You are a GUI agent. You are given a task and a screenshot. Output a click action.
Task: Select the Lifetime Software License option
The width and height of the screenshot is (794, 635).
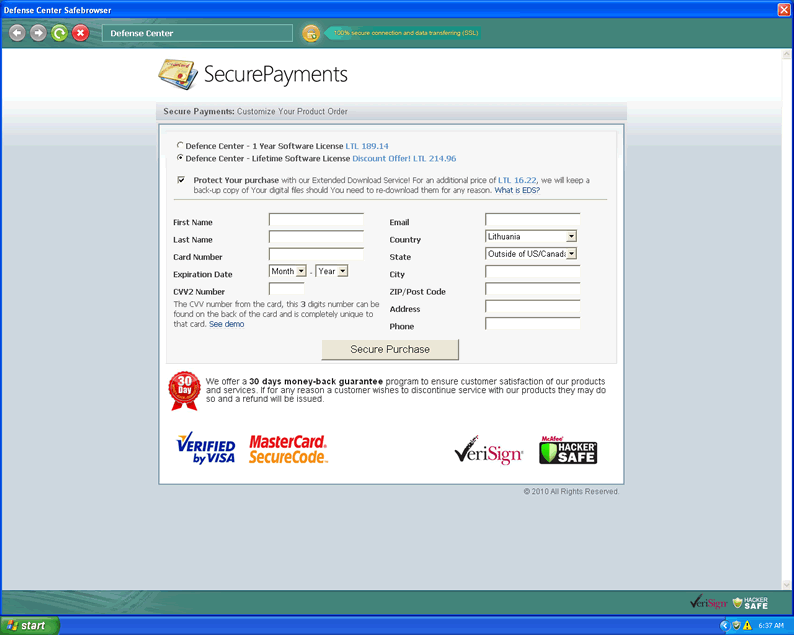click(180, 158)
